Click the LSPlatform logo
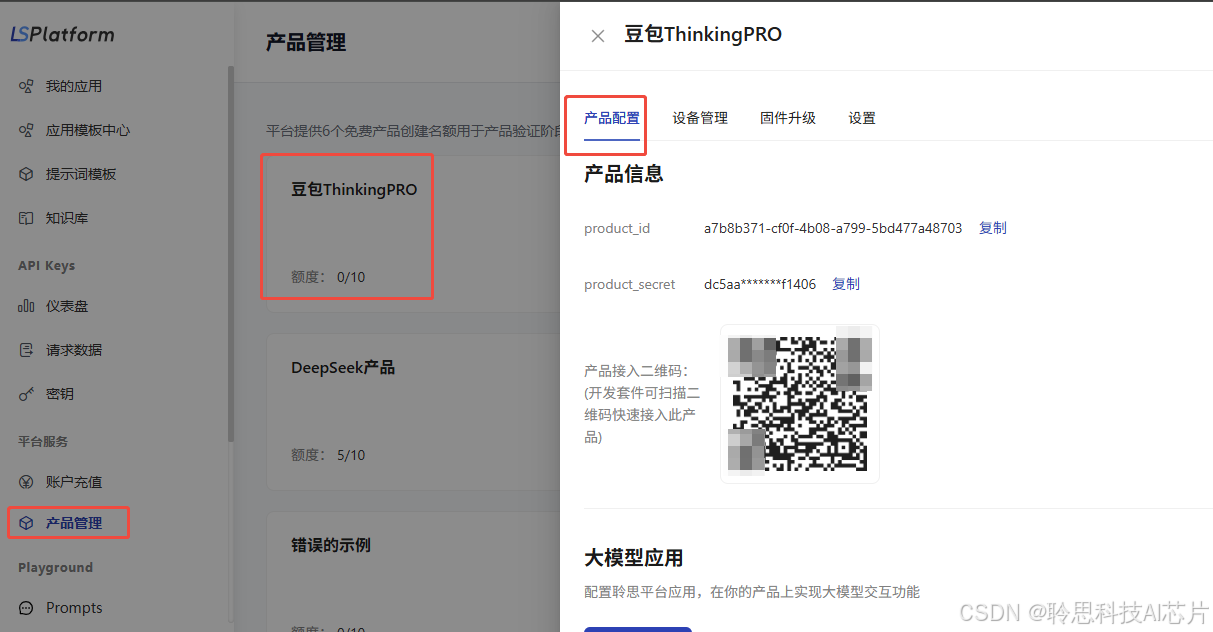The image size is (1213, 632). pos(62,34)
